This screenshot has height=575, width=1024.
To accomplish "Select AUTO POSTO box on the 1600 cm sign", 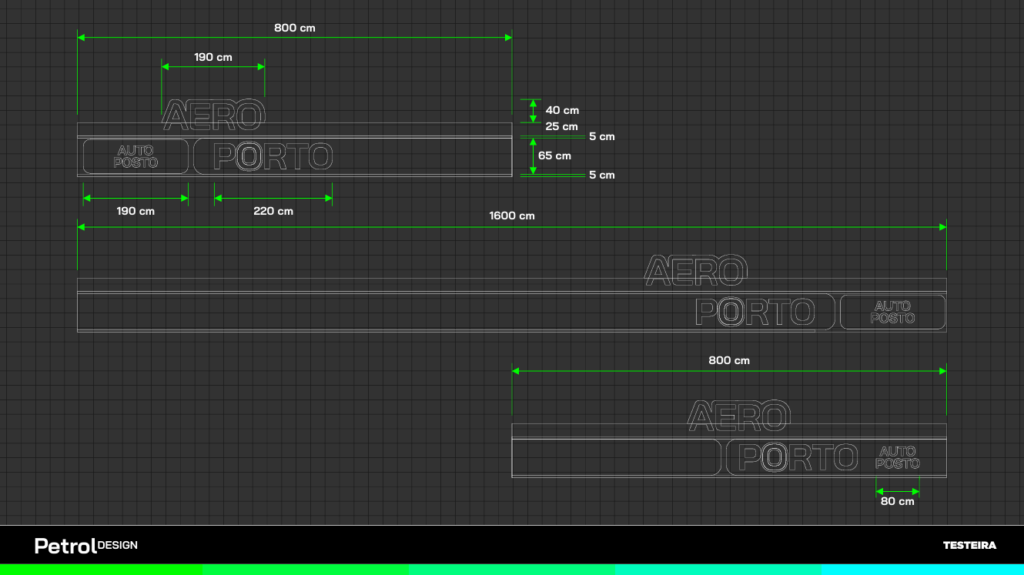I will tap(892, 312).
